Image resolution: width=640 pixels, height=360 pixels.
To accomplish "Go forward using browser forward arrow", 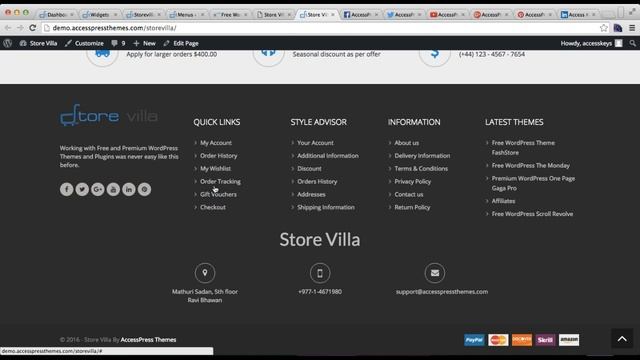I will [20, 28].
